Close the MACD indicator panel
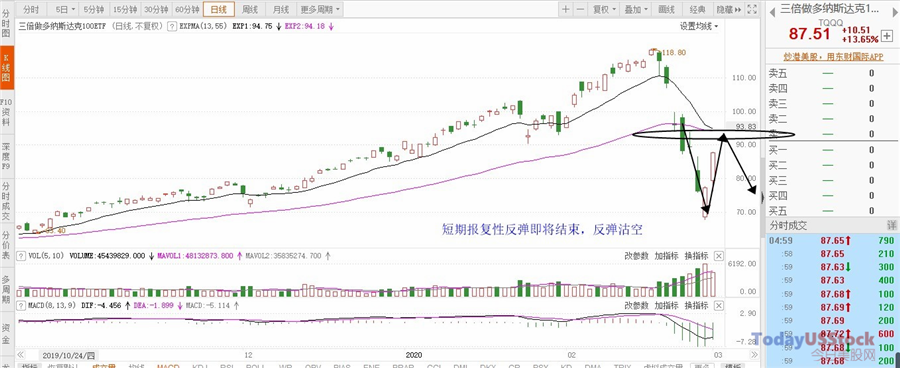The width and height of the screenshot is (900, 368). 719,305
